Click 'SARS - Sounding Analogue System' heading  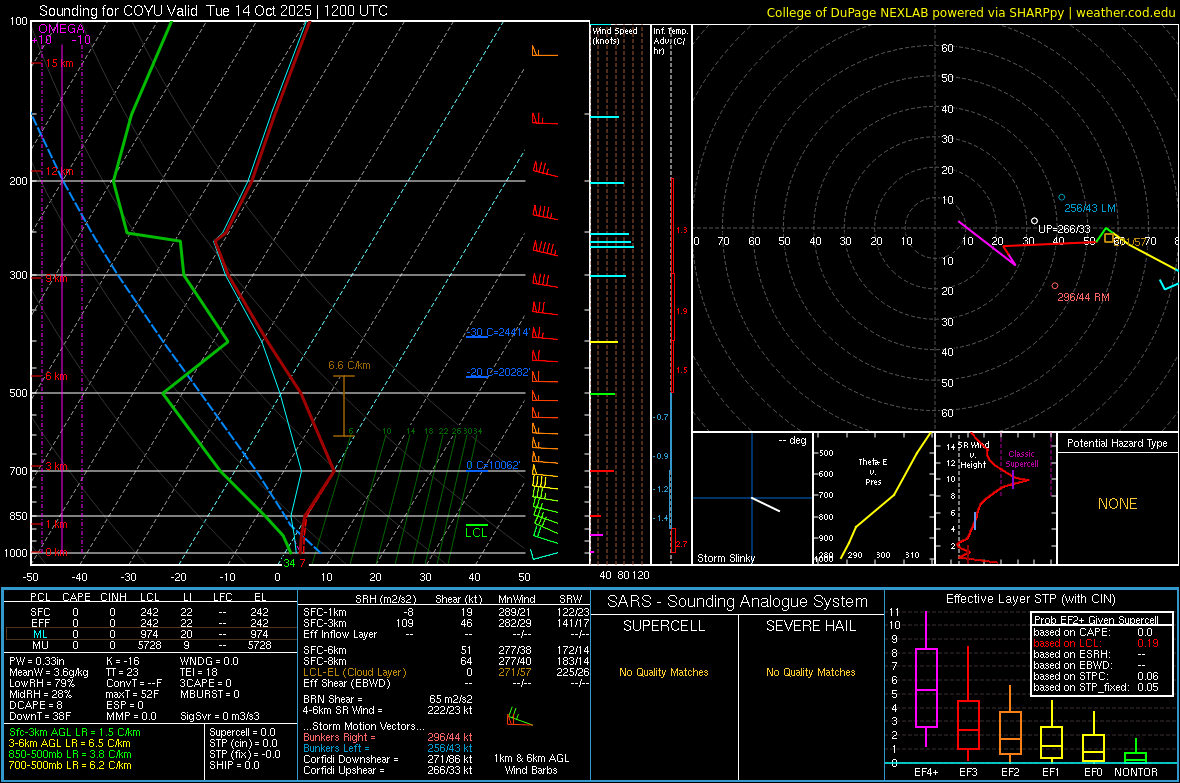pos(738,602)
